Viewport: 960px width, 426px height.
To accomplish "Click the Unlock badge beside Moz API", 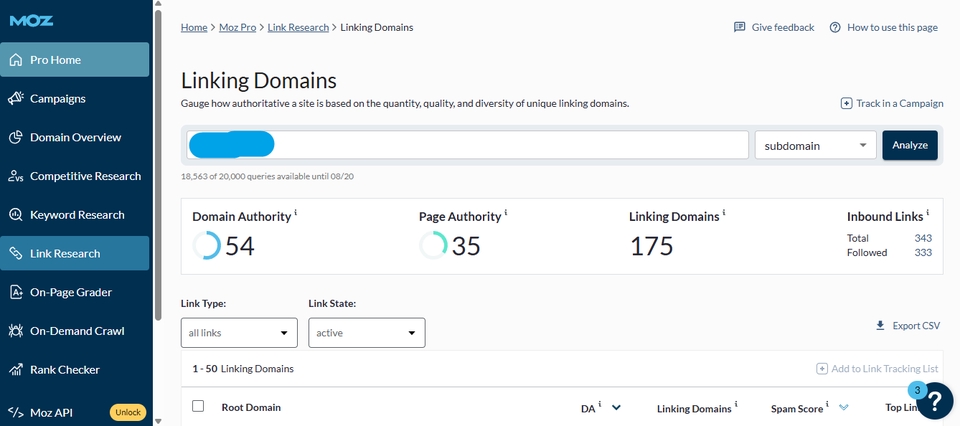I will coord(128,413).
